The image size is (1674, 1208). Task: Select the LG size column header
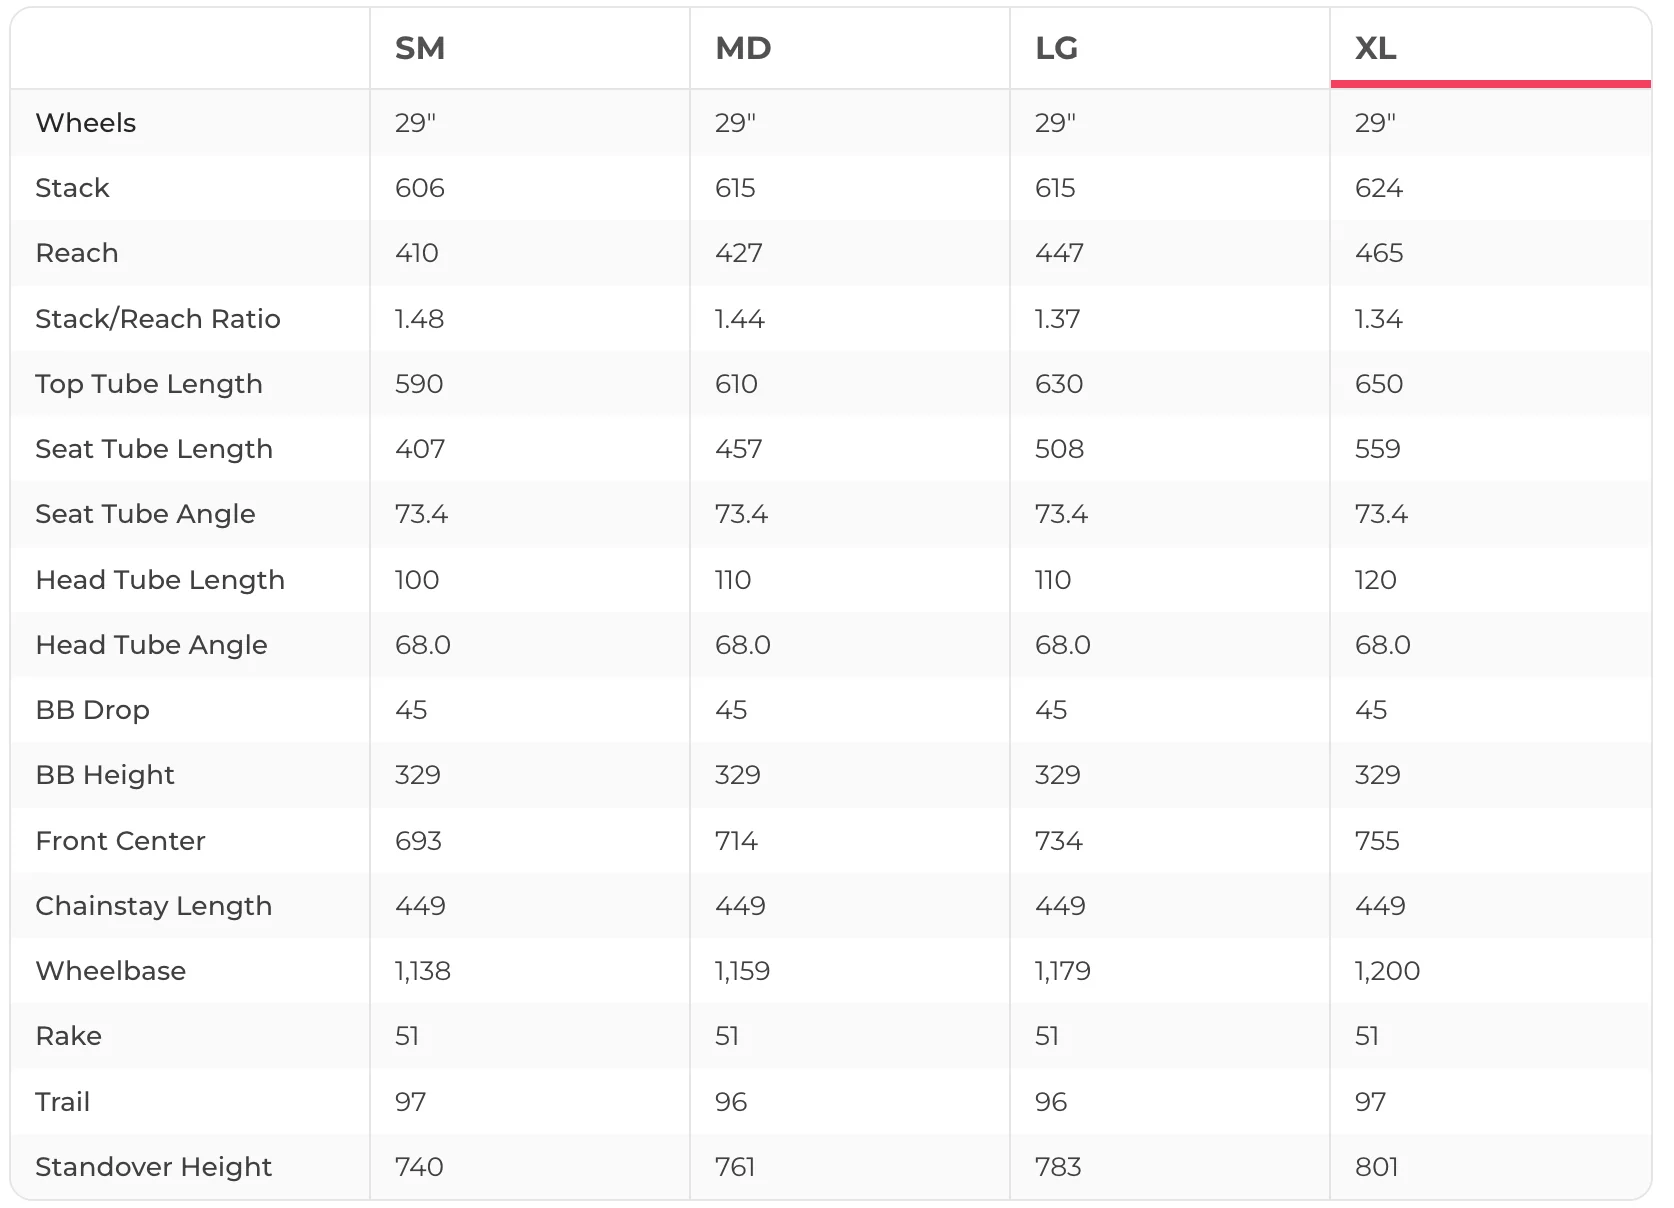coord(1056,48)
